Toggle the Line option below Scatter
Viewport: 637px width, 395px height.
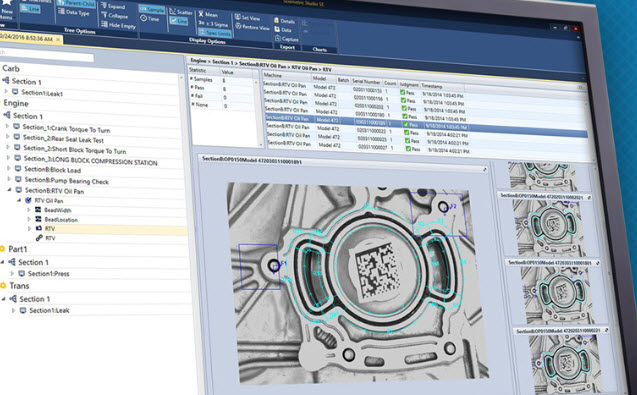(x=179, y=21)
